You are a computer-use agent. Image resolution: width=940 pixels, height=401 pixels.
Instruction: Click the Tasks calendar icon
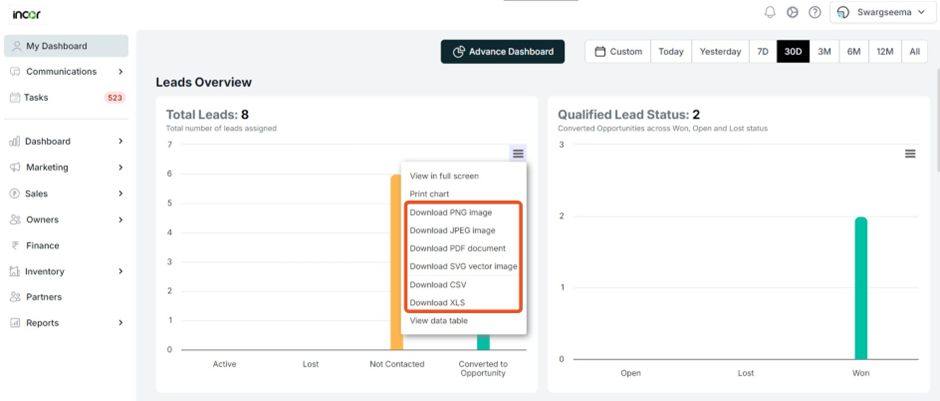(15, 97)
